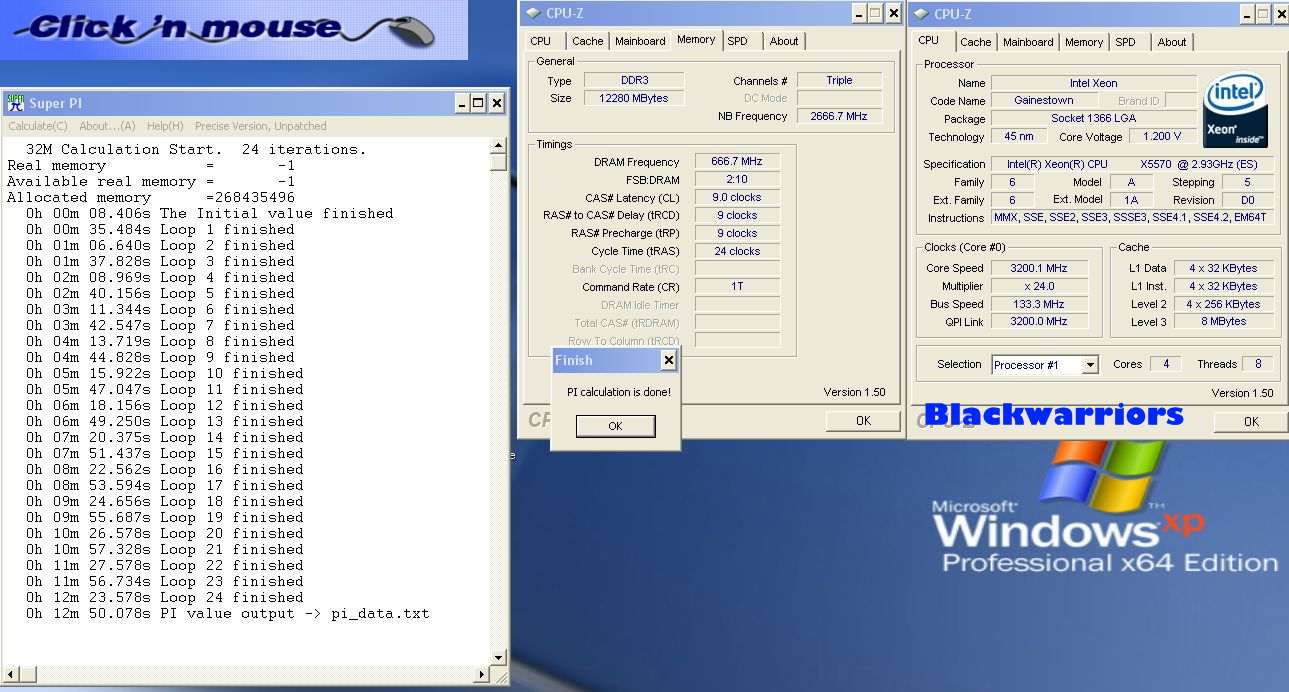Image resolution: width=1289 pixels, height=692 pixels.
Task: Click 'The Initial value finished' line
Action: (210, 213)
